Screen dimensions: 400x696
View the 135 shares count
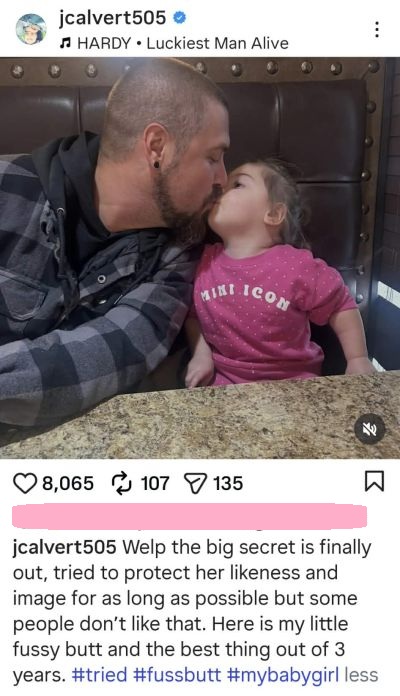pyautogui.click(x=228, y=483)
